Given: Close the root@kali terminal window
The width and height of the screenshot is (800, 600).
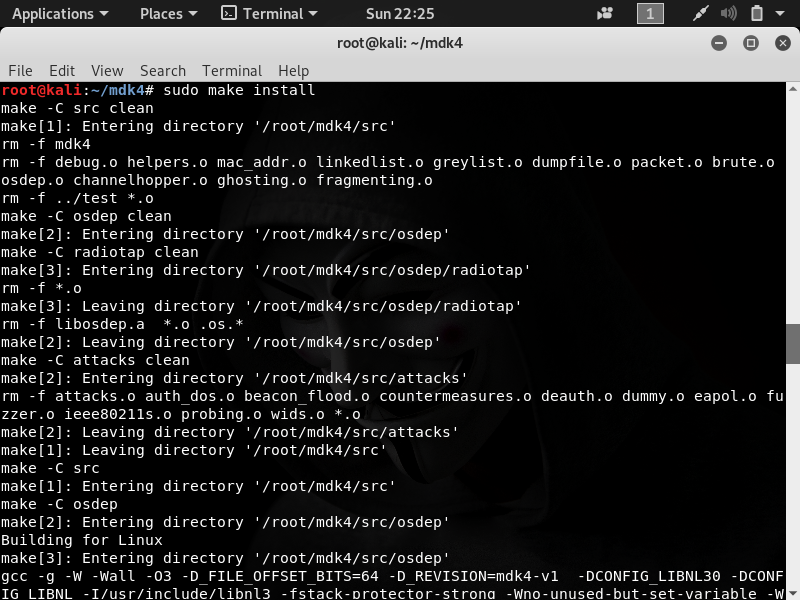Looking at the screenshot, I should [x=782, y=43].
